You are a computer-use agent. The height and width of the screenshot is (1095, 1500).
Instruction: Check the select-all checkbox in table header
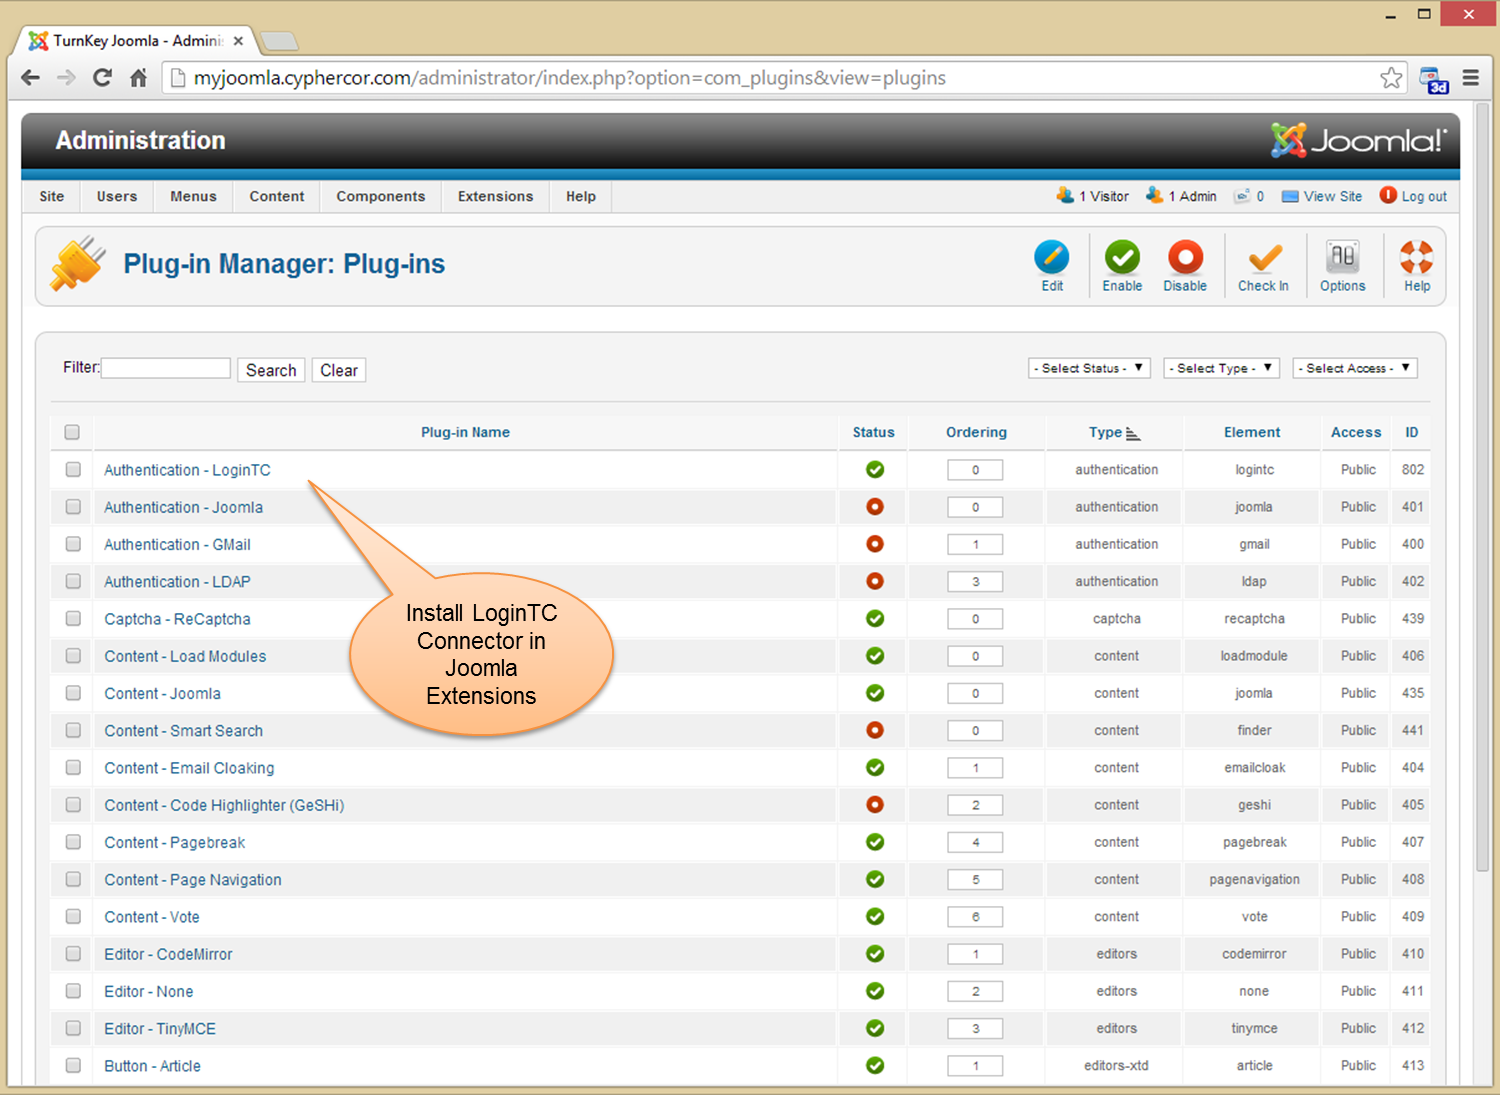[x=72, y=433]
